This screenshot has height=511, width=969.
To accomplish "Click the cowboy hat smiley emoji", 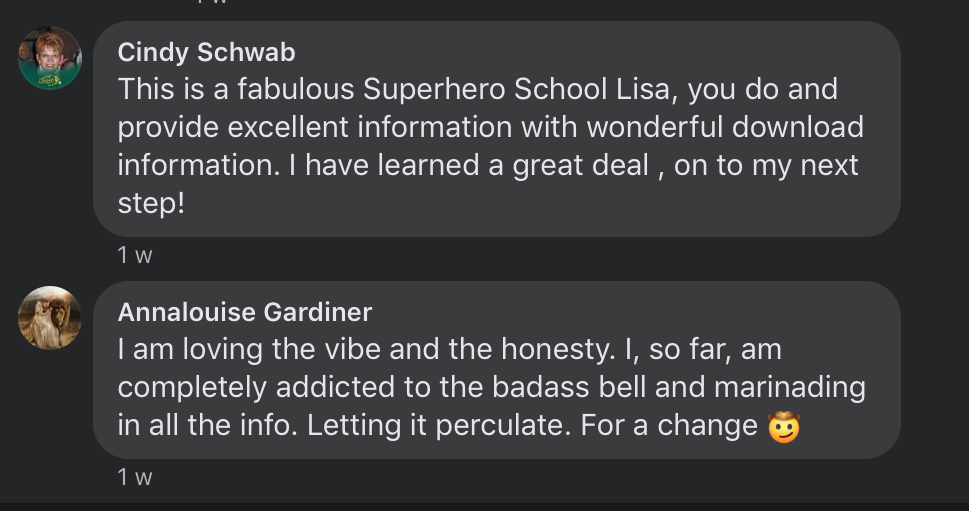I will coord(785,427).
